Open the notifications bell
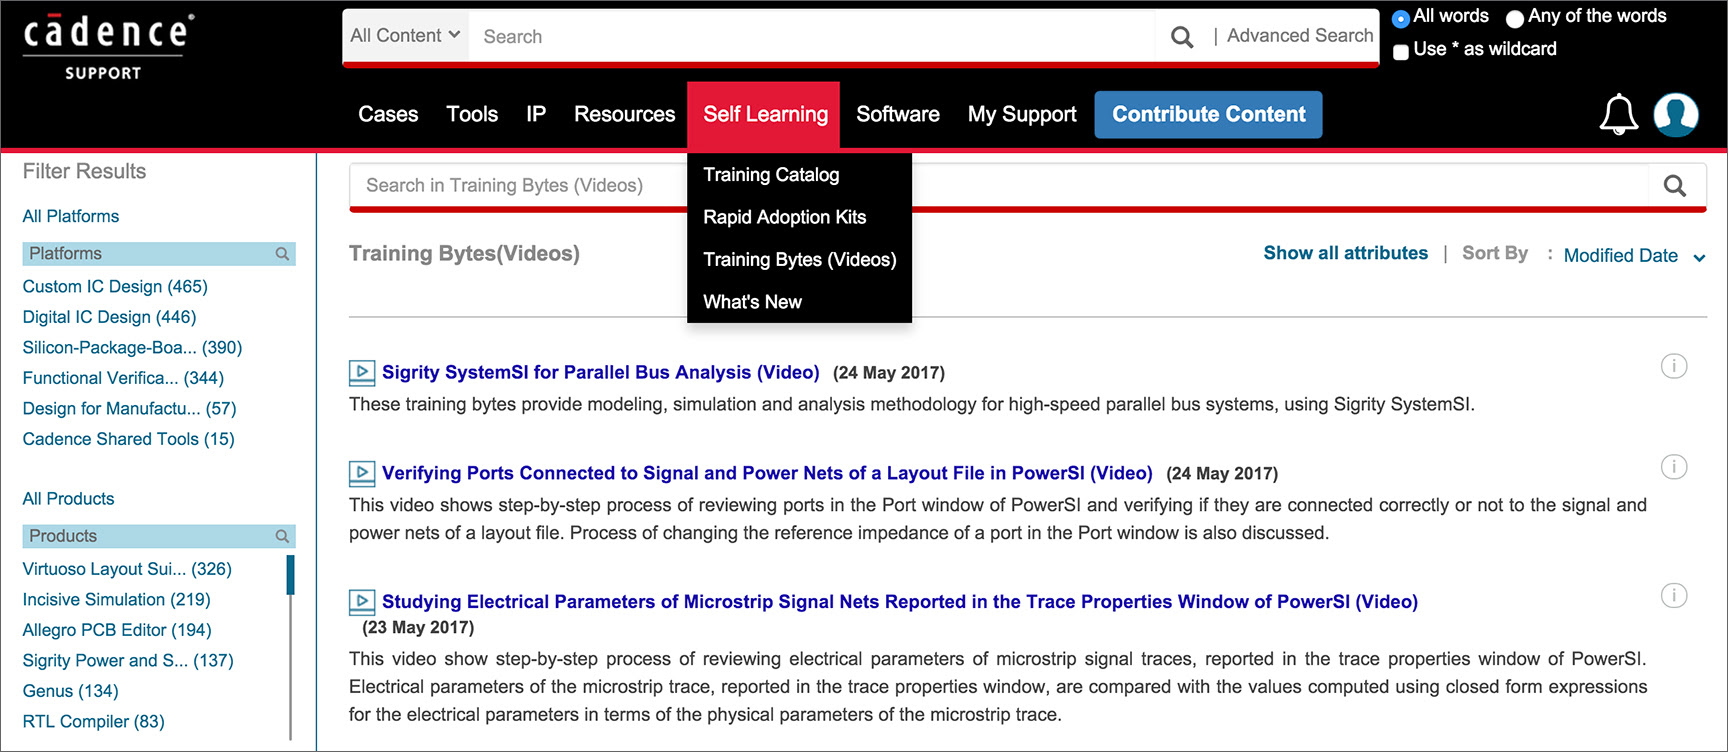1728x752 pixels. click(1619, 114)
